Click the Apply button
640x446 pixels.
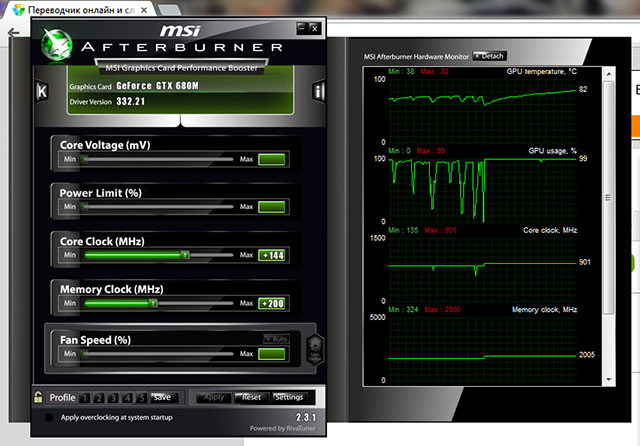214,397
